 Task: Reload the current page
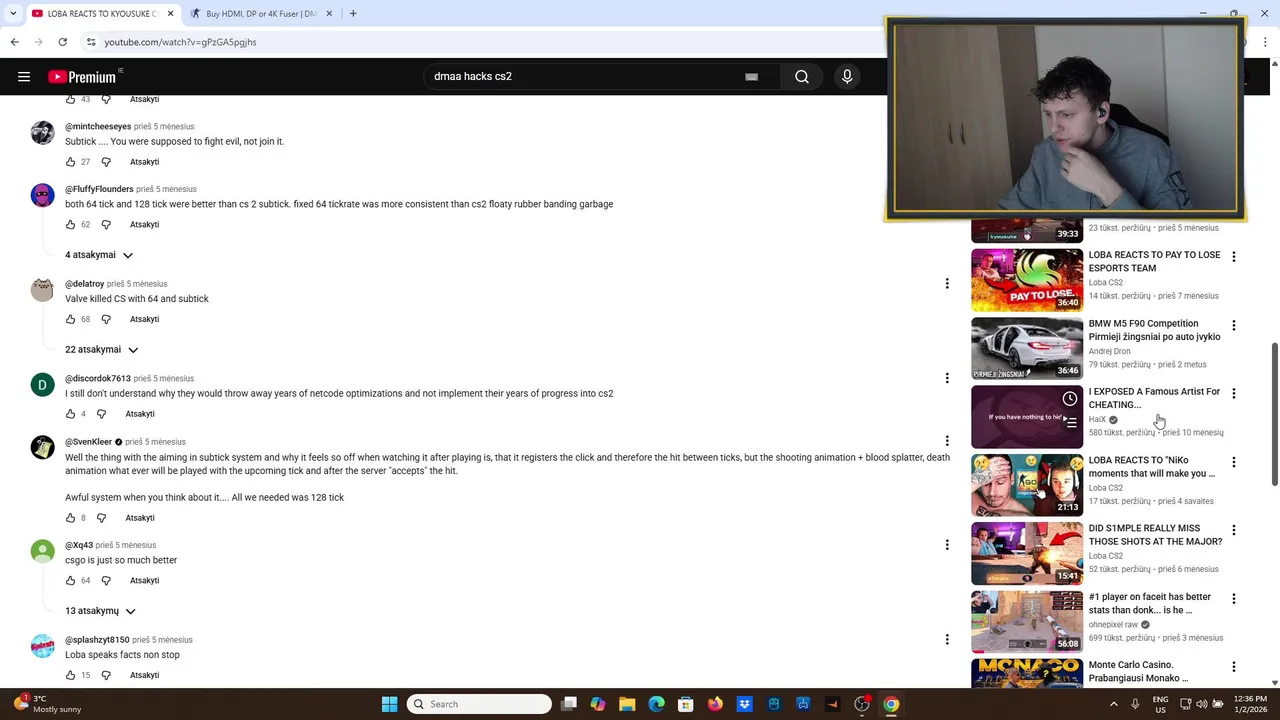pos(62,42)
